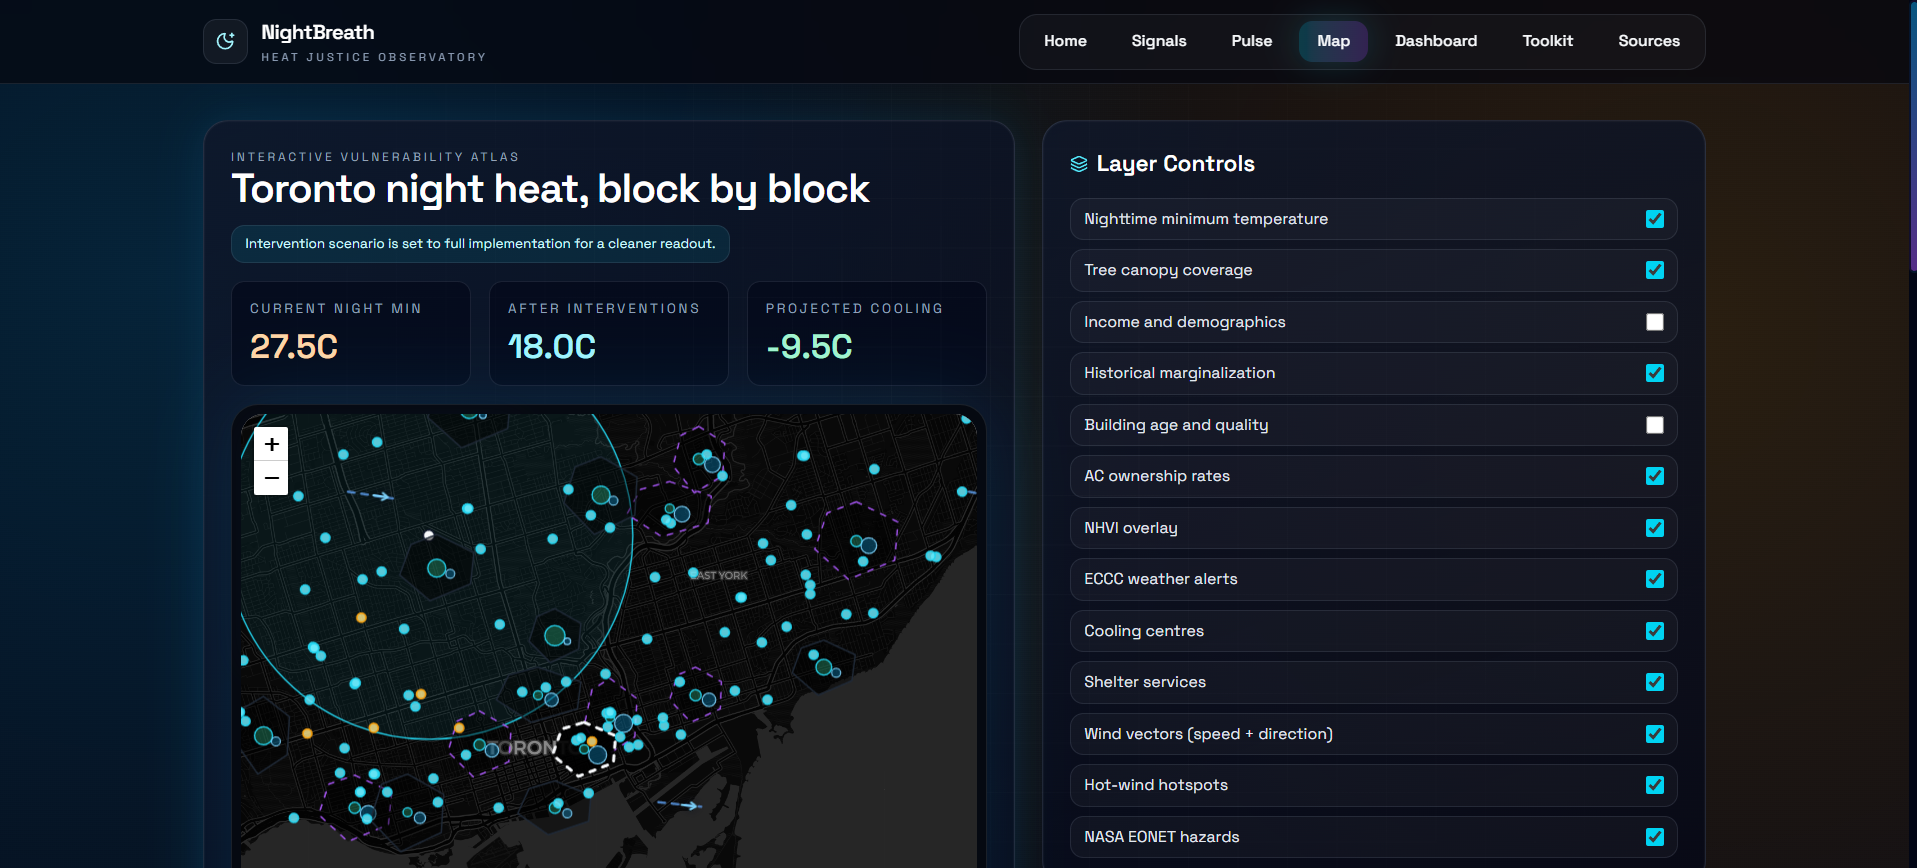This screenshot has height=868, width=1917.
Task: Disable ECCC weather alerts layer
Action: click(x=1654, y=579)
